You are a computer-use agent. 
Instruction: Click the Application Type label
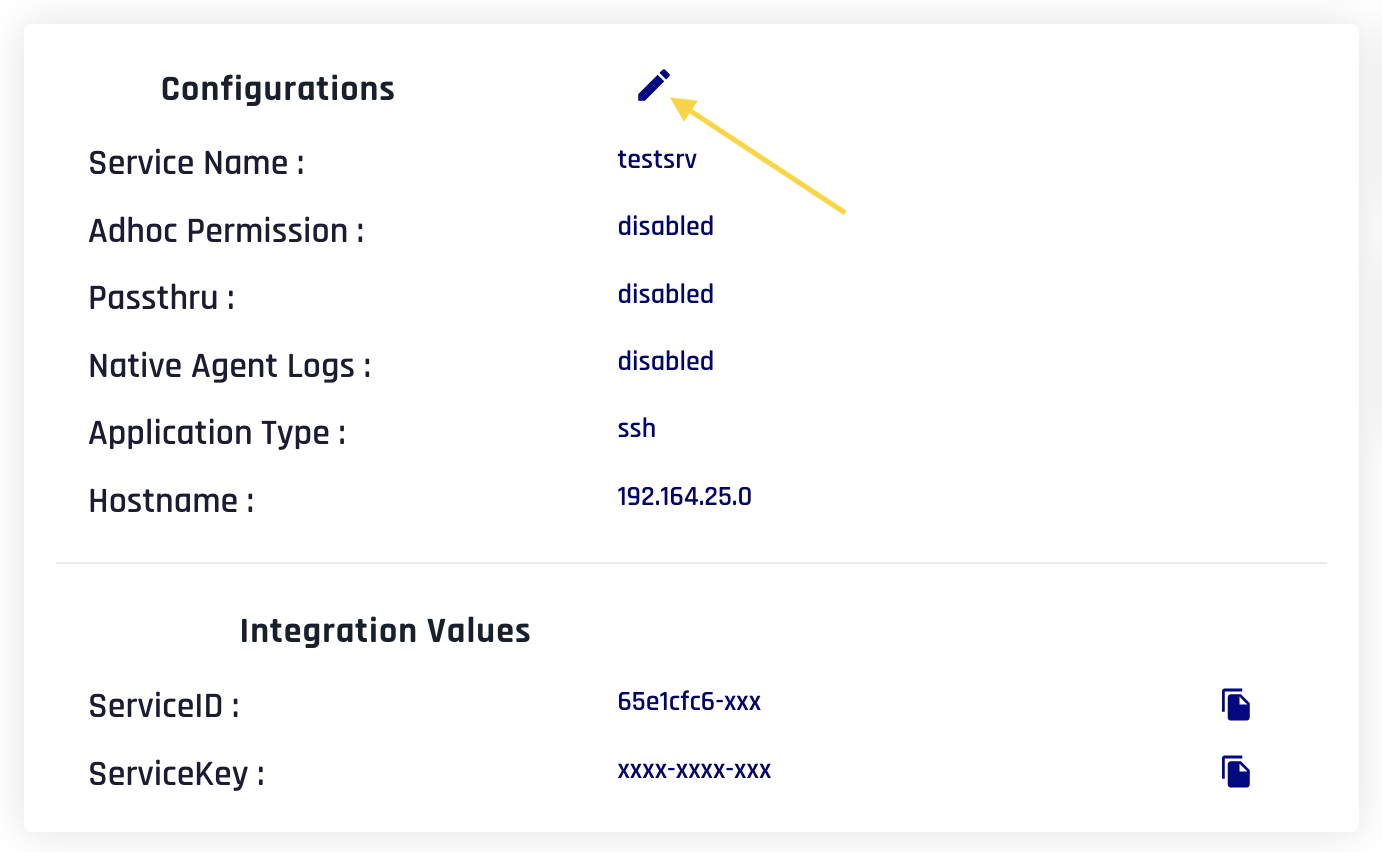[217, 433]
